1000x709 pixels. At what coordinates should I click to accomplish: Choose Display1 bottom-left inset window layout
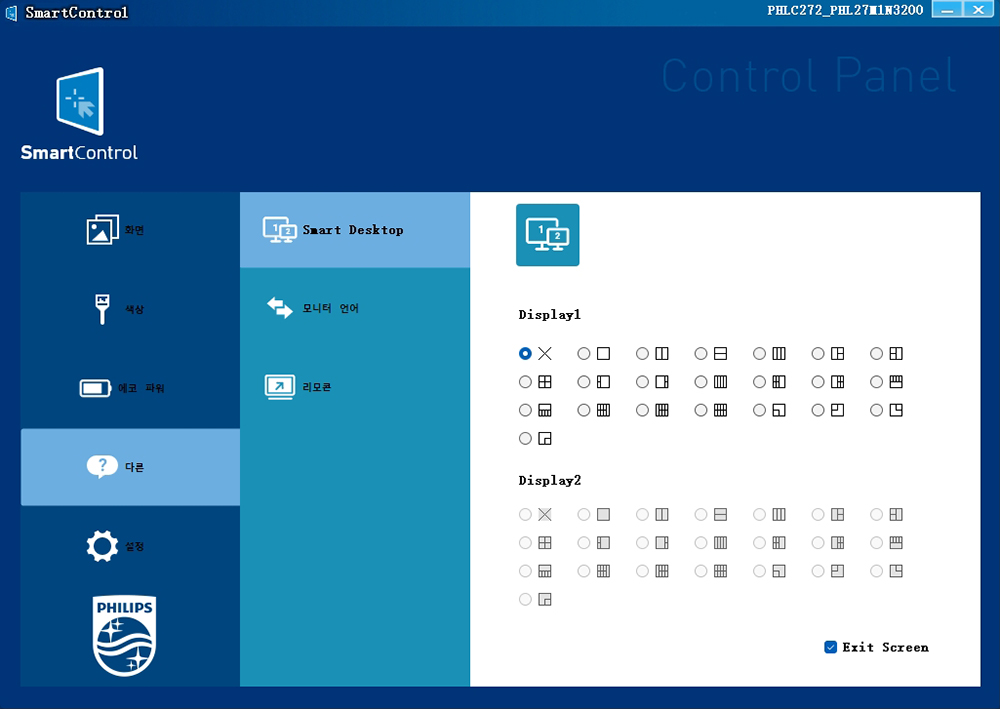click(760, 410)
